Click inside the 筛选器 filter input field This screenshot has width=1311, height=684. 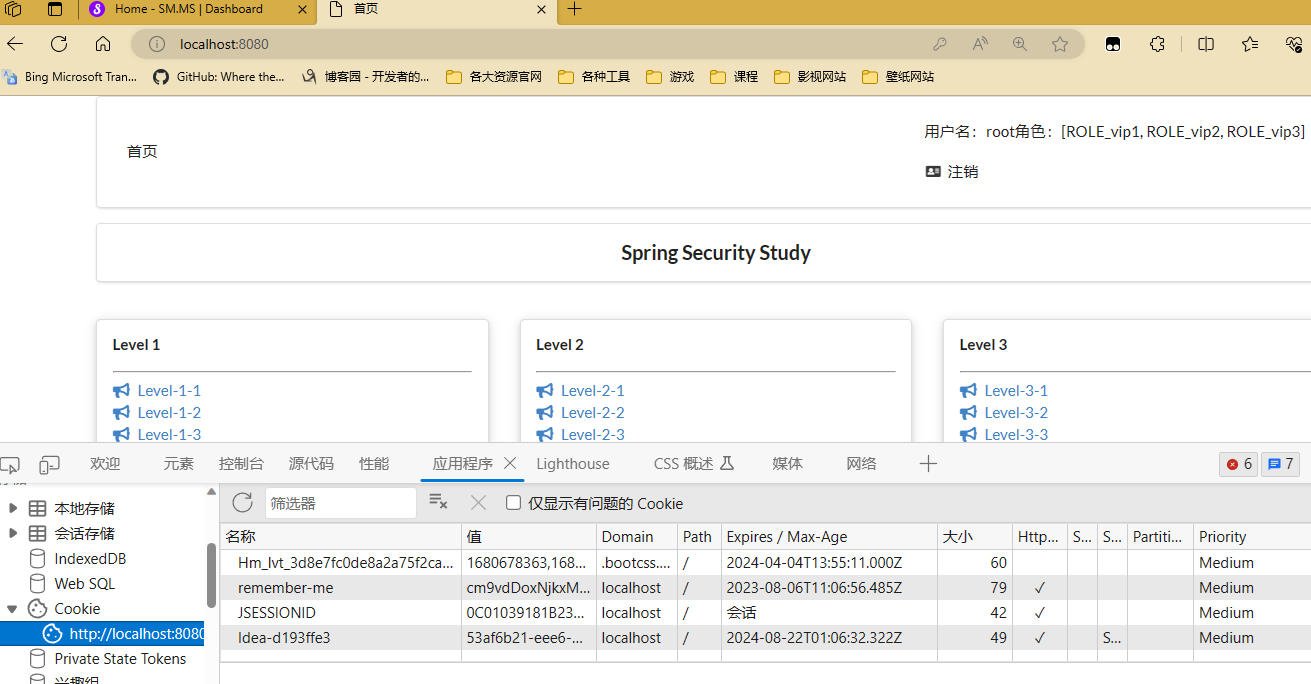click(340, 502)
